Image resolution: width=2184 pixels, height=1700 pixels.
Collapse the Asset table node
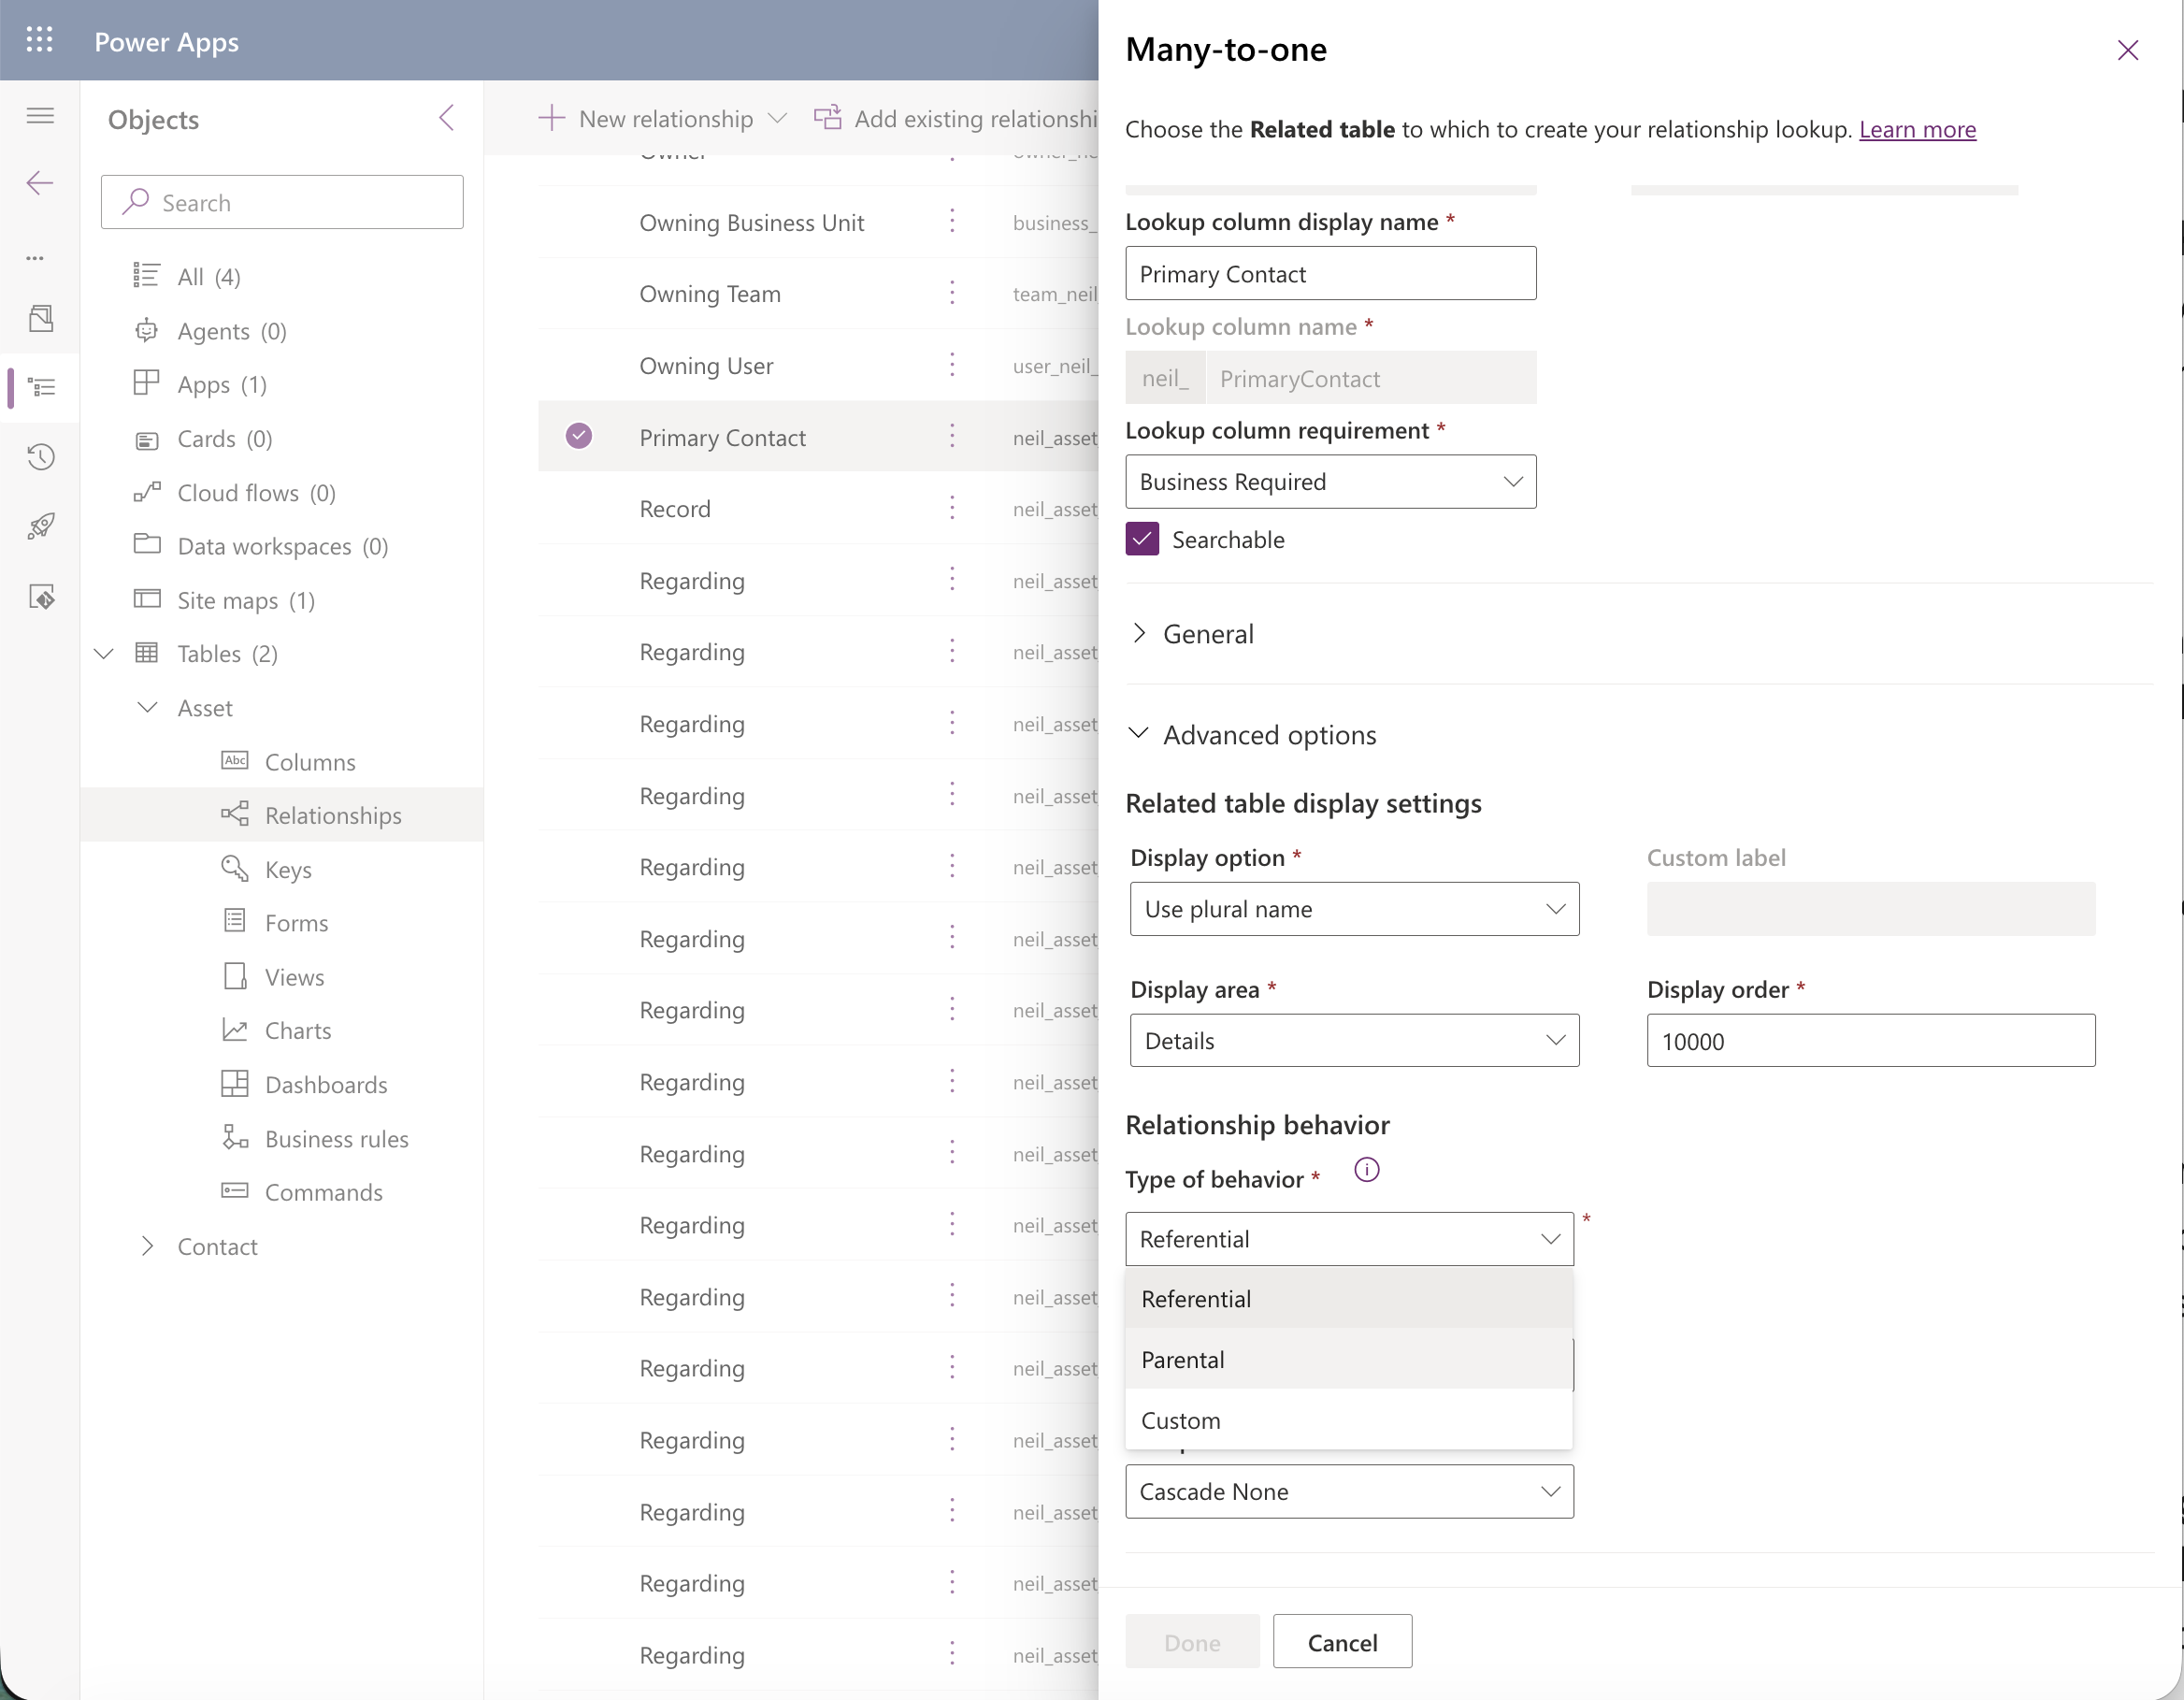(x=147, y=707)
